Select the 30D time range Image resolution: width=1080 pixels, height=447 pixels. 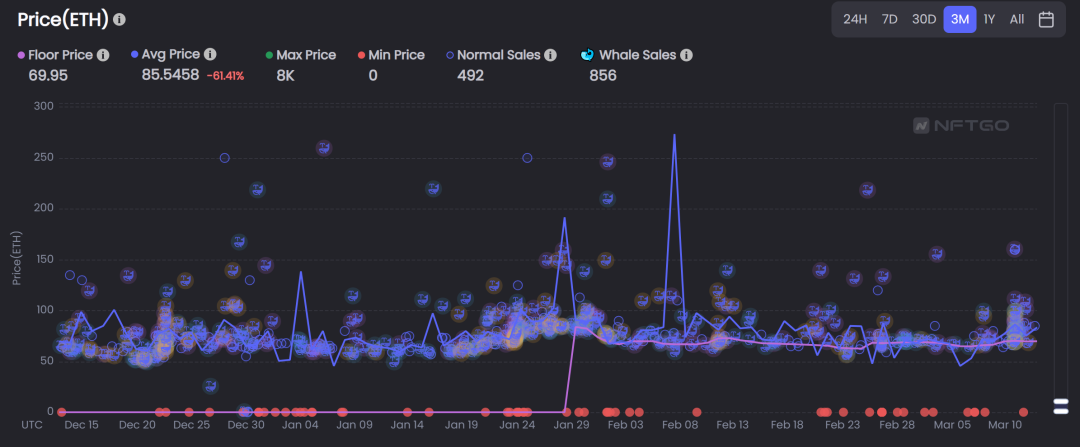coord(924,19)
